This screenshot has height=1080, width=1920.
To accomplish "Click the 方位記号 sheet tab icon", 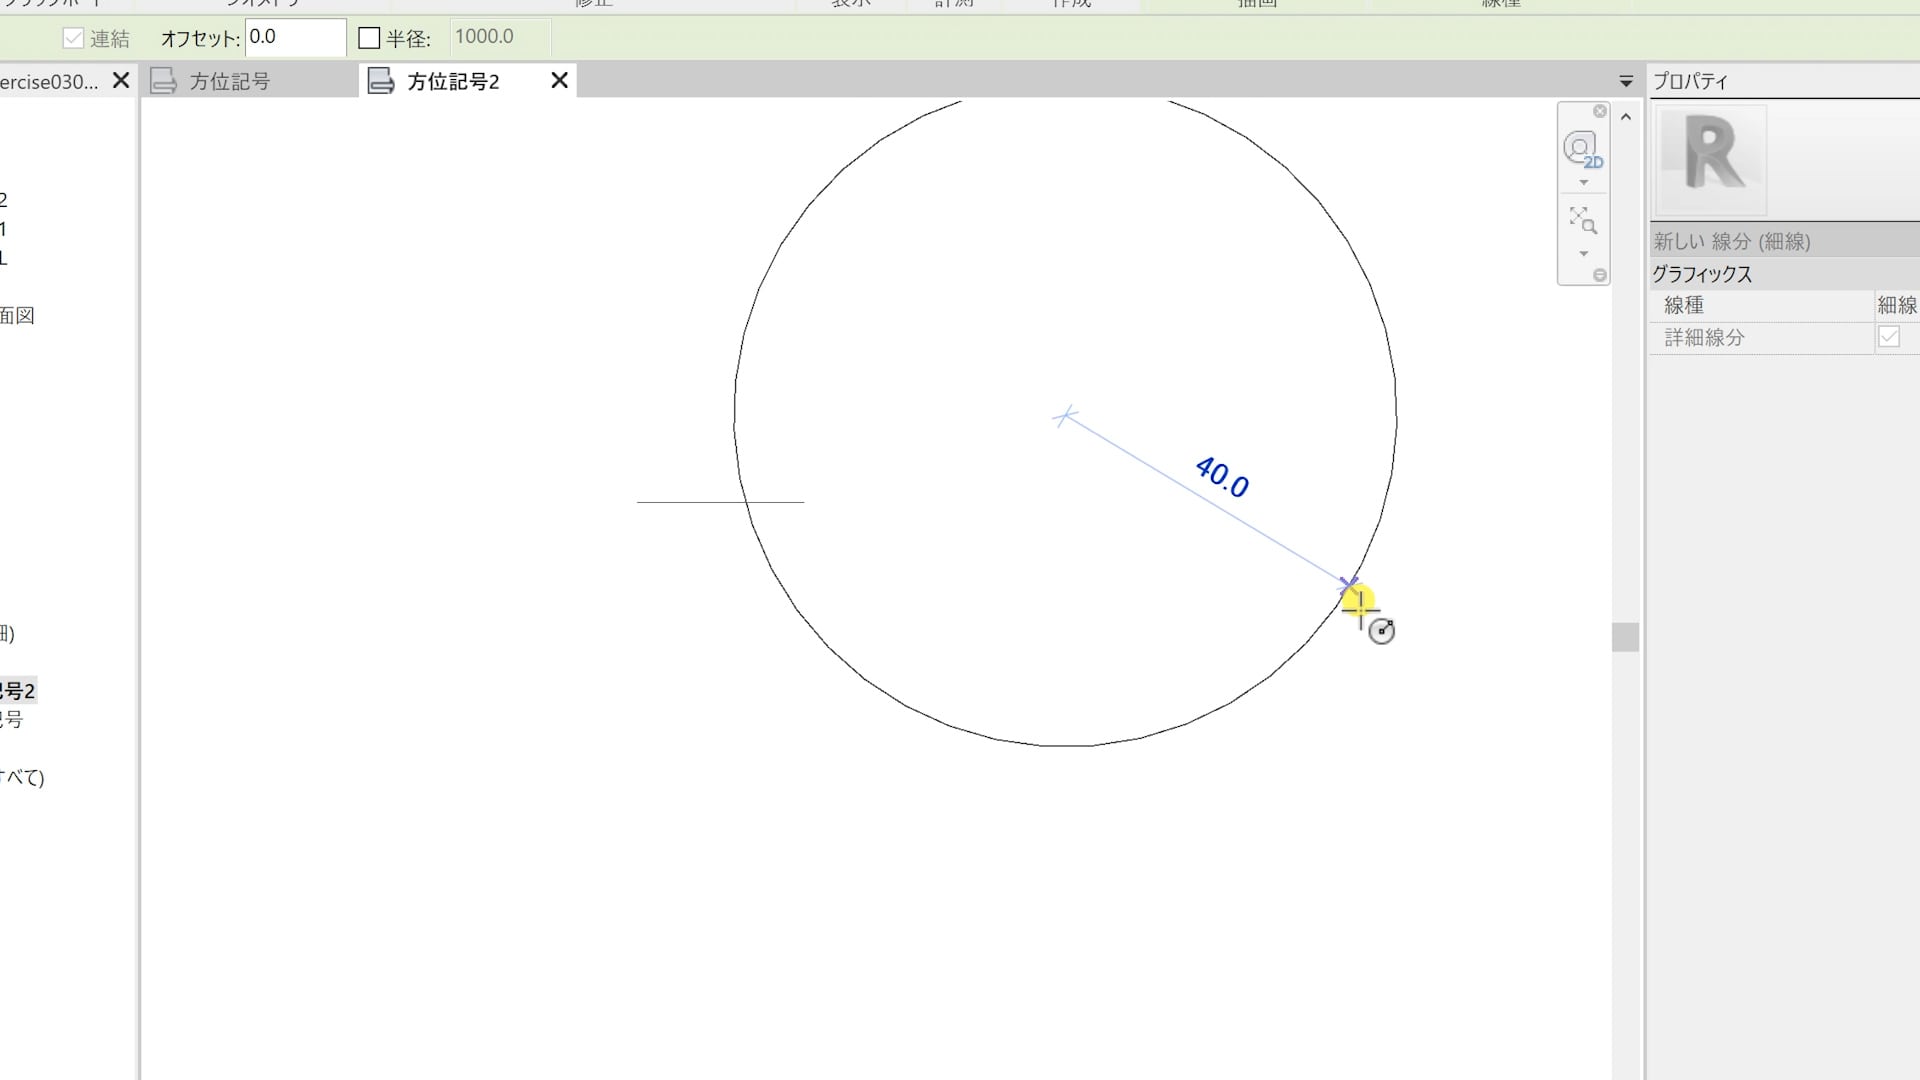I will (163, 81).
